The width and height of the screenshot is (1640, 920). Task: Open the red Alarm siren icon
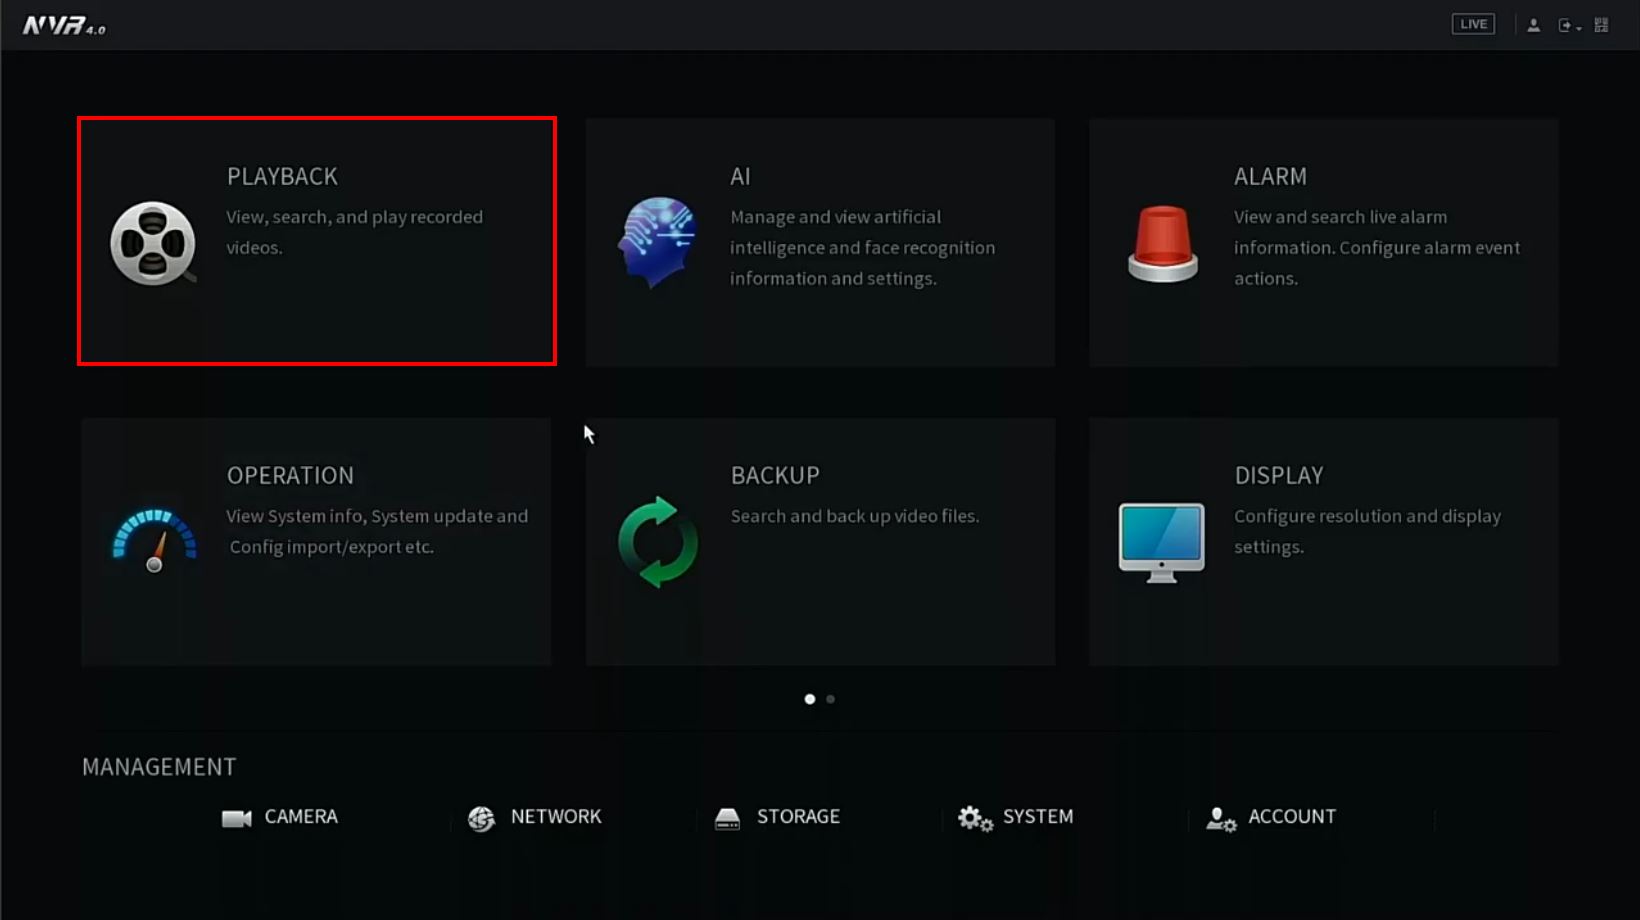pos(1162,244)
